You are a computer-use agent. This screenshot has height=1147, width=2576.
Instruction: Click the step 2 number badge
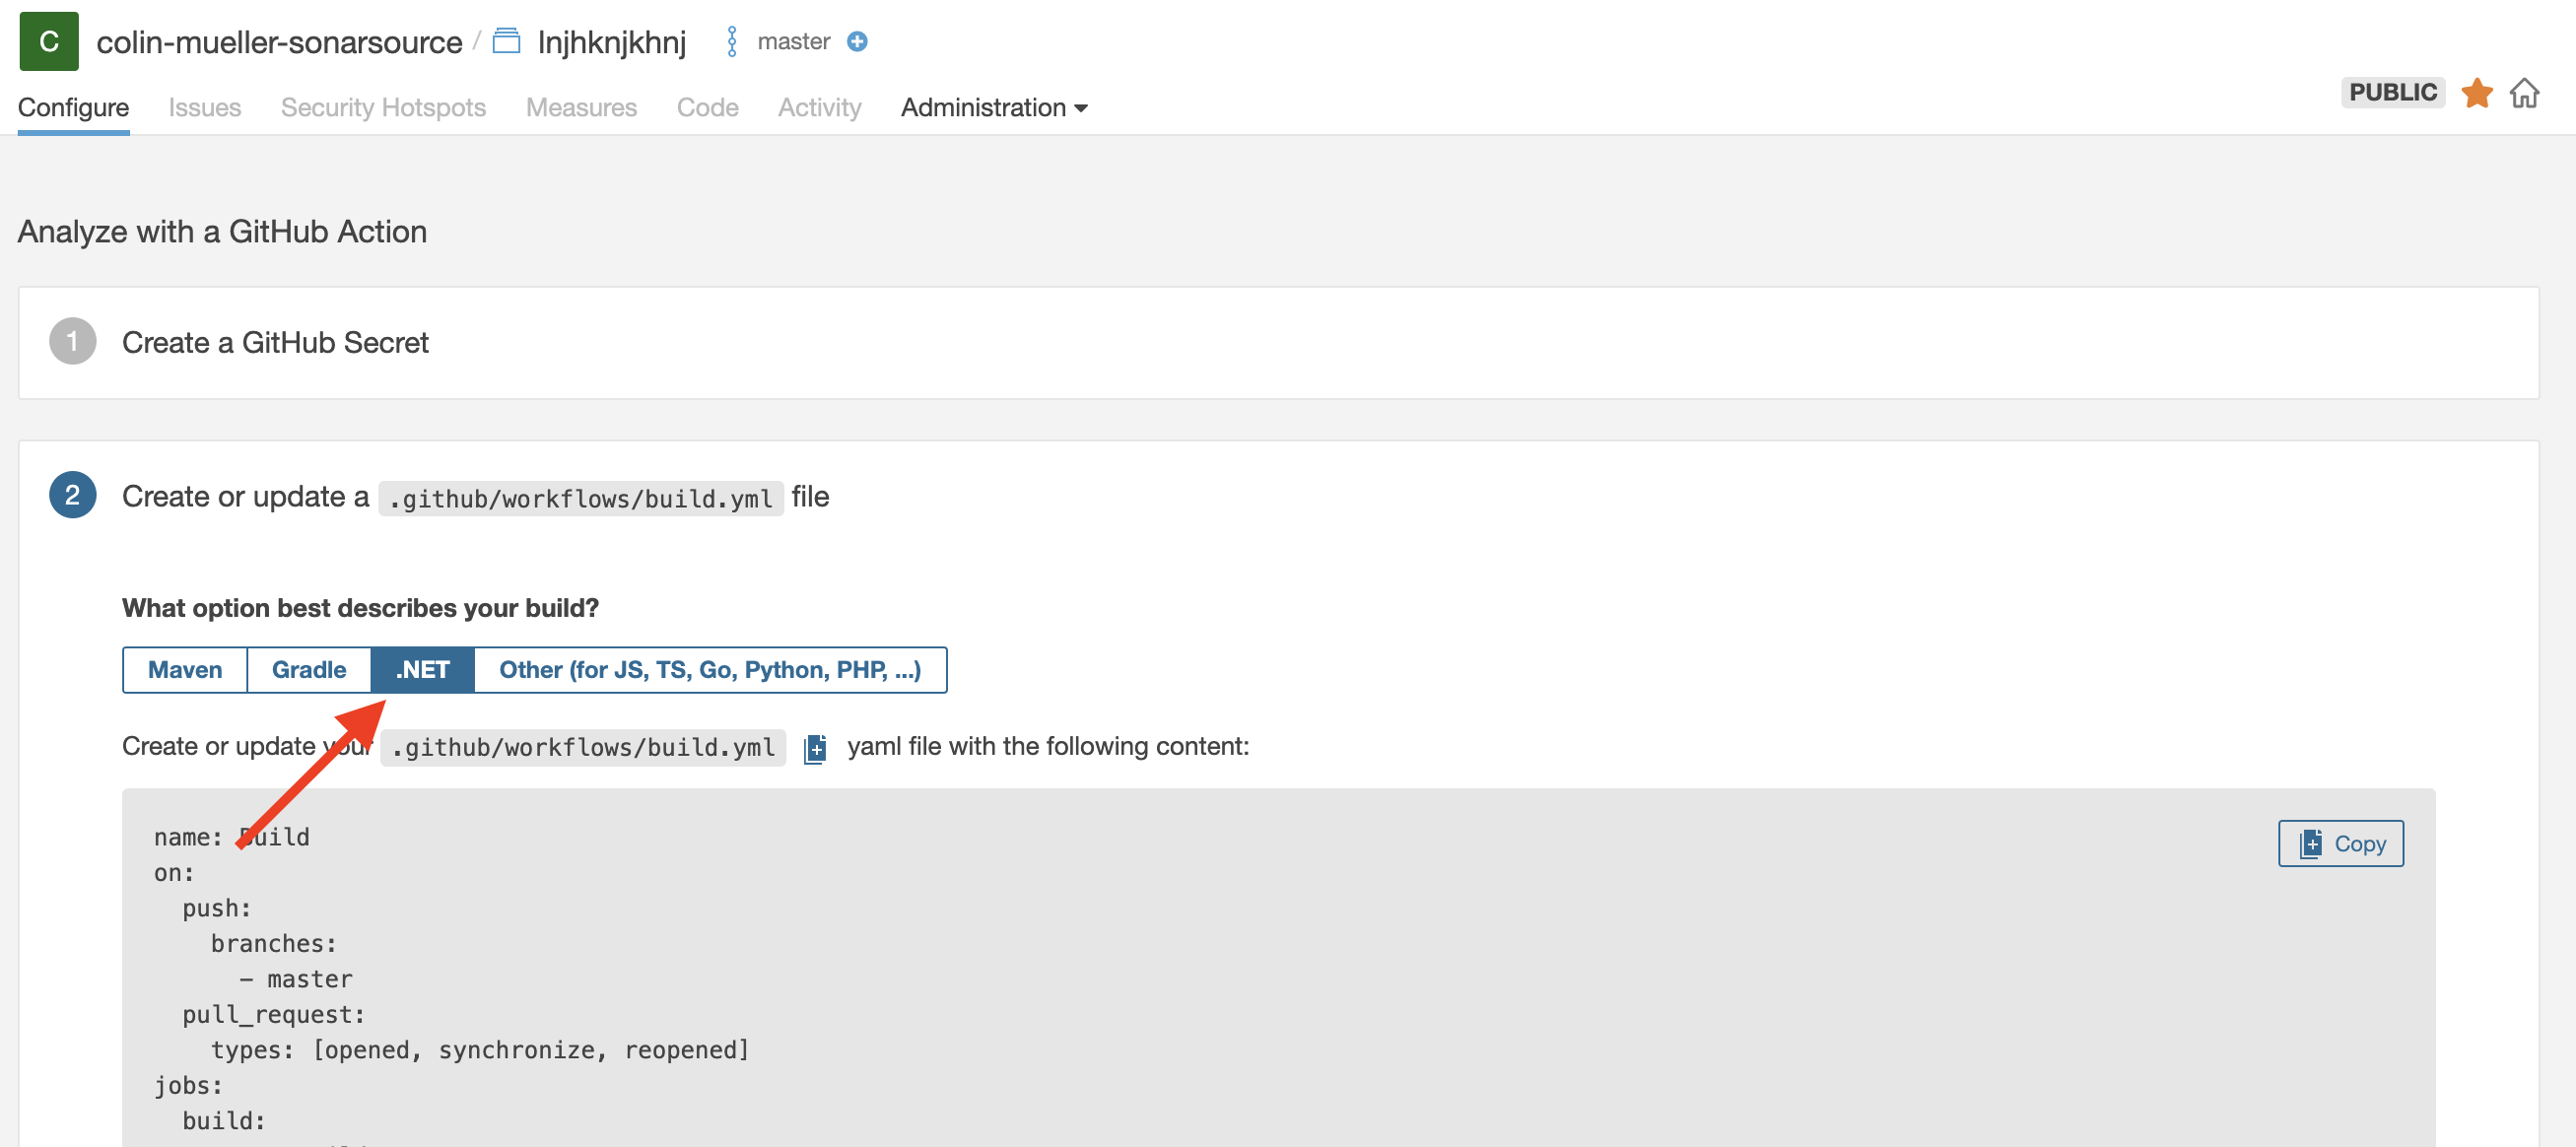(72, 496)
